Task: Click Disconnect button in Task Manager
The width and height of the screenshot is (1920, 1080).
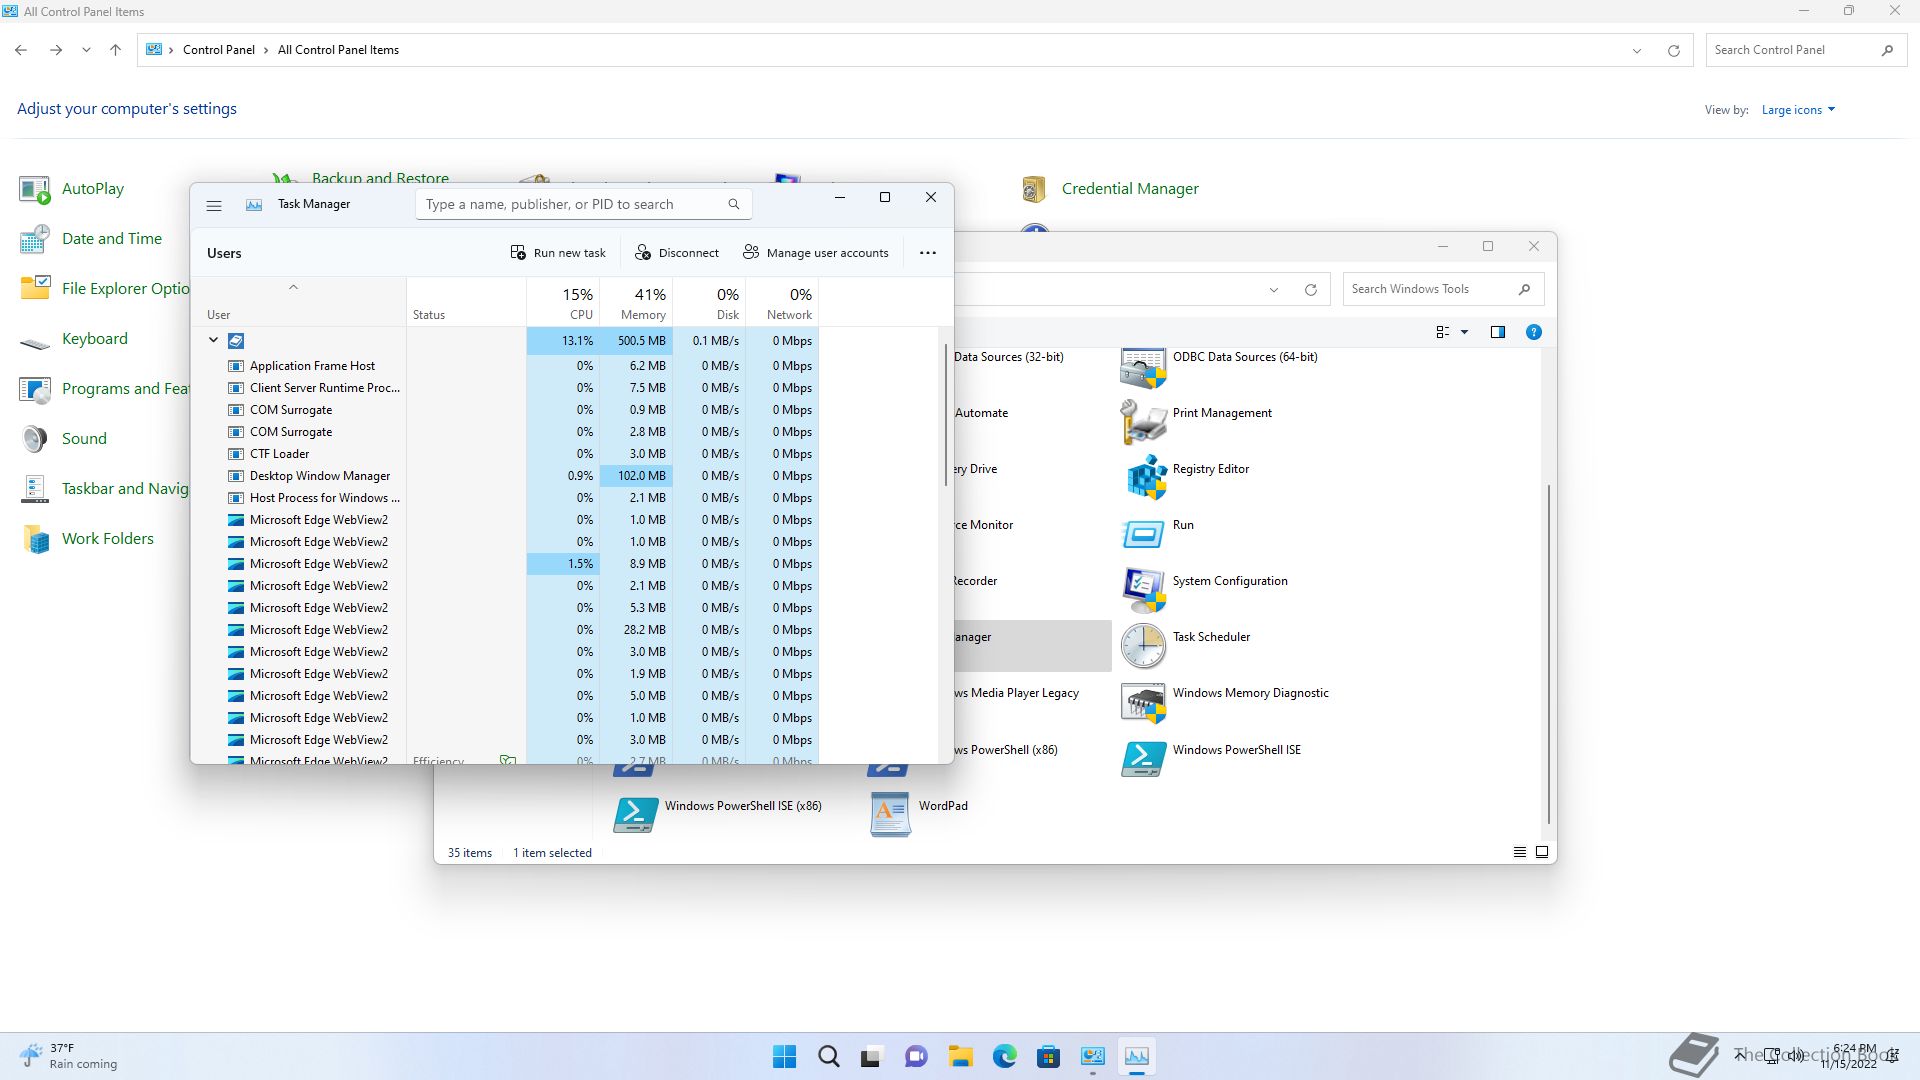Action: pos(677,253)
